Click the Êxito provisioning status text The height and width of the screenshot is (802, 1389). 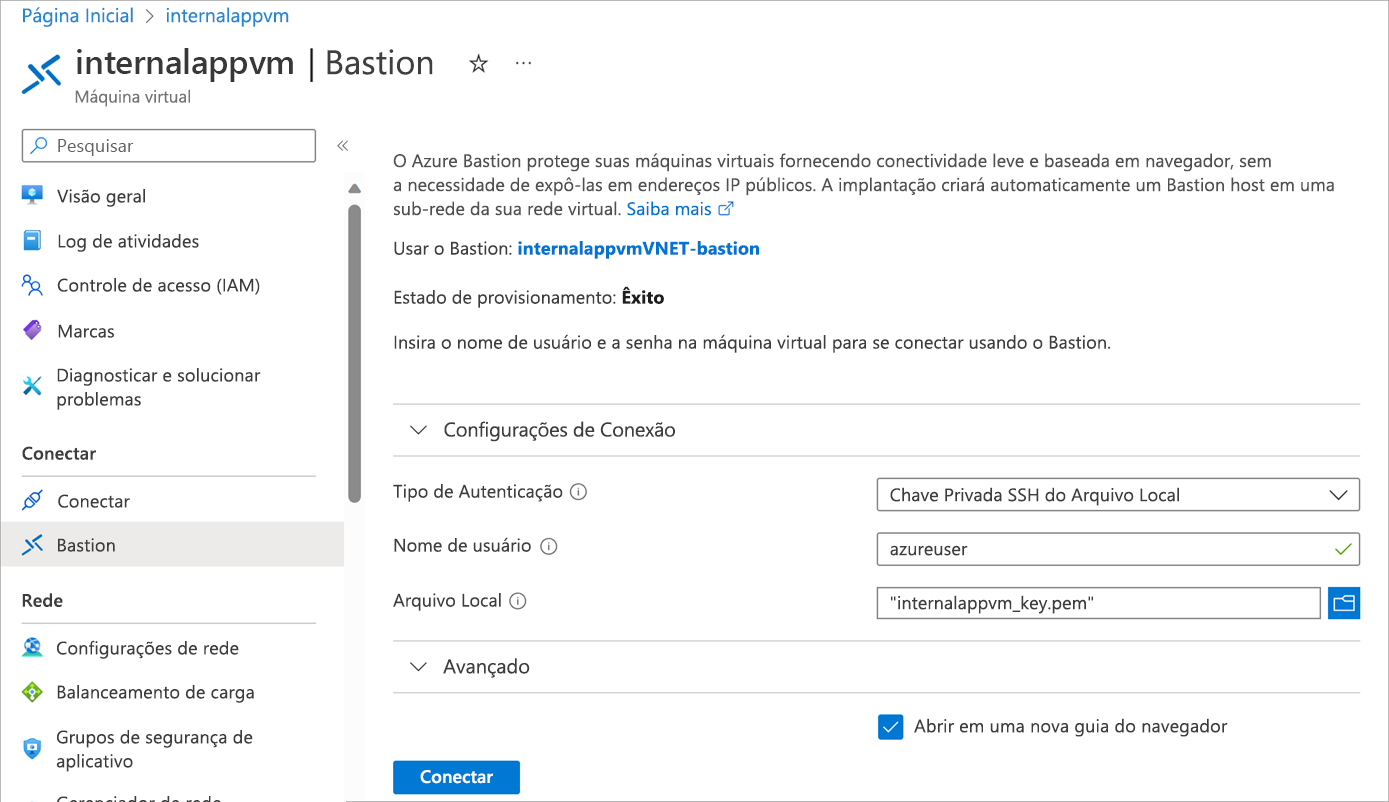pyautogui.click(x=643, y=297)
